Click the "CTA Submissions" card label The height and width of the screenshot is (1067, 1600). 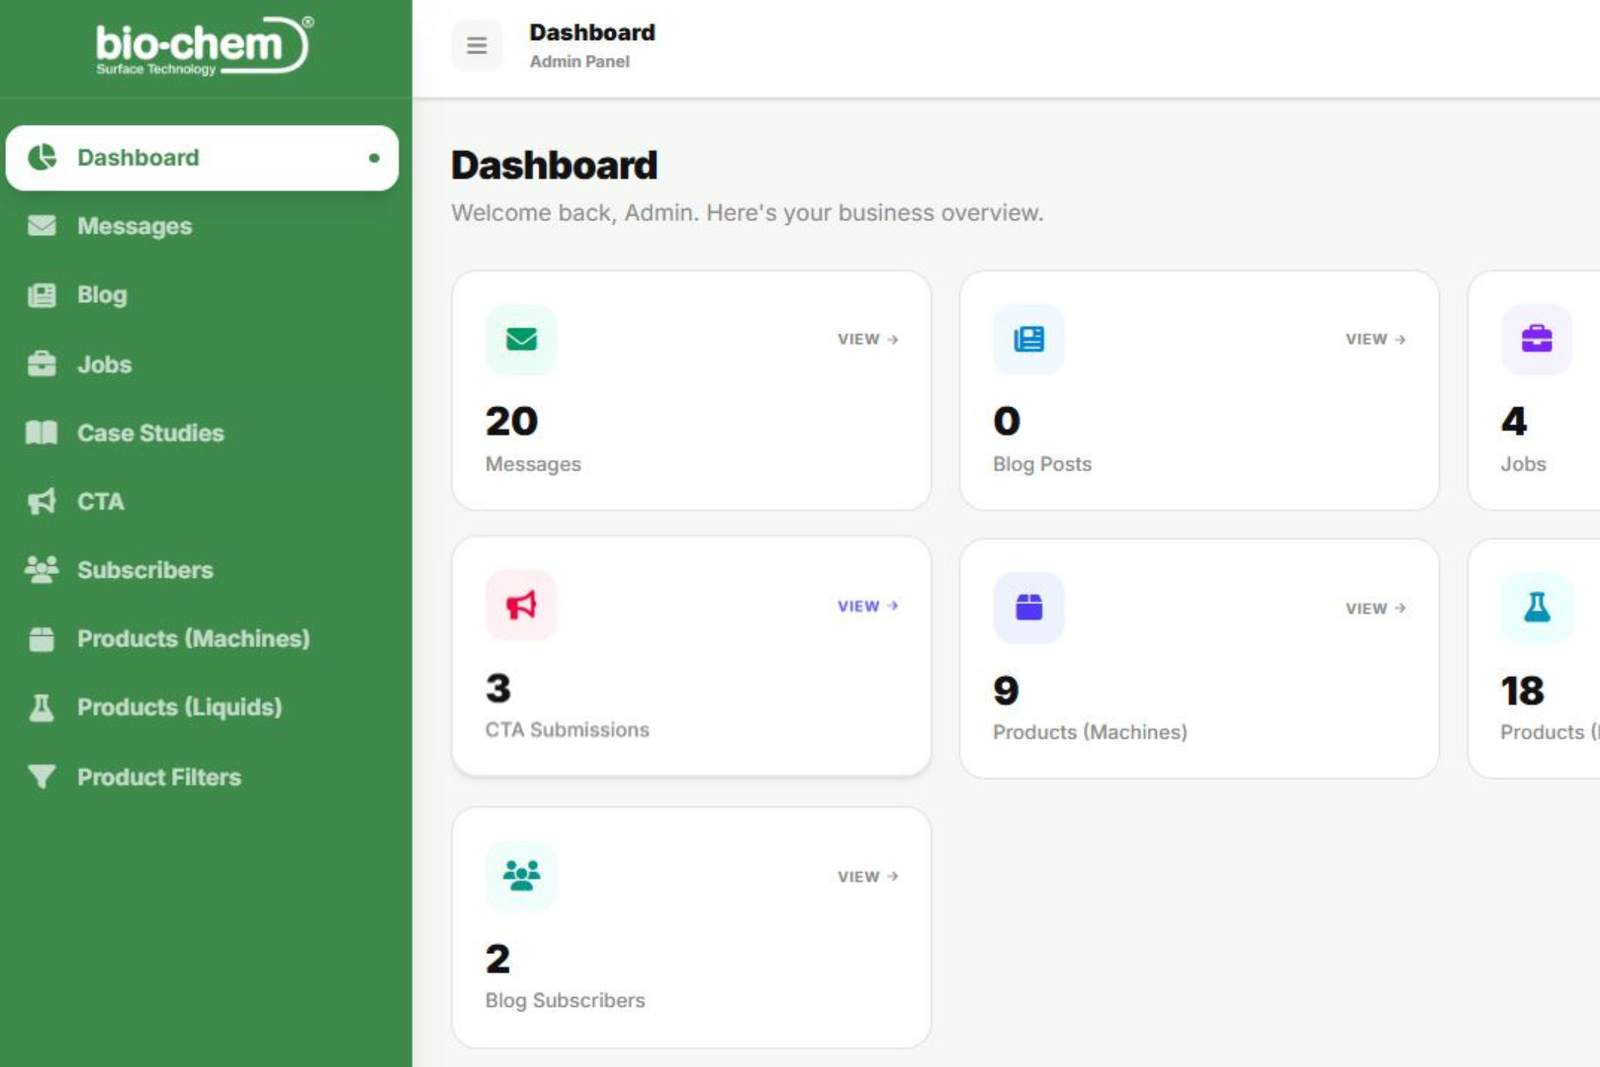[567, 730]
